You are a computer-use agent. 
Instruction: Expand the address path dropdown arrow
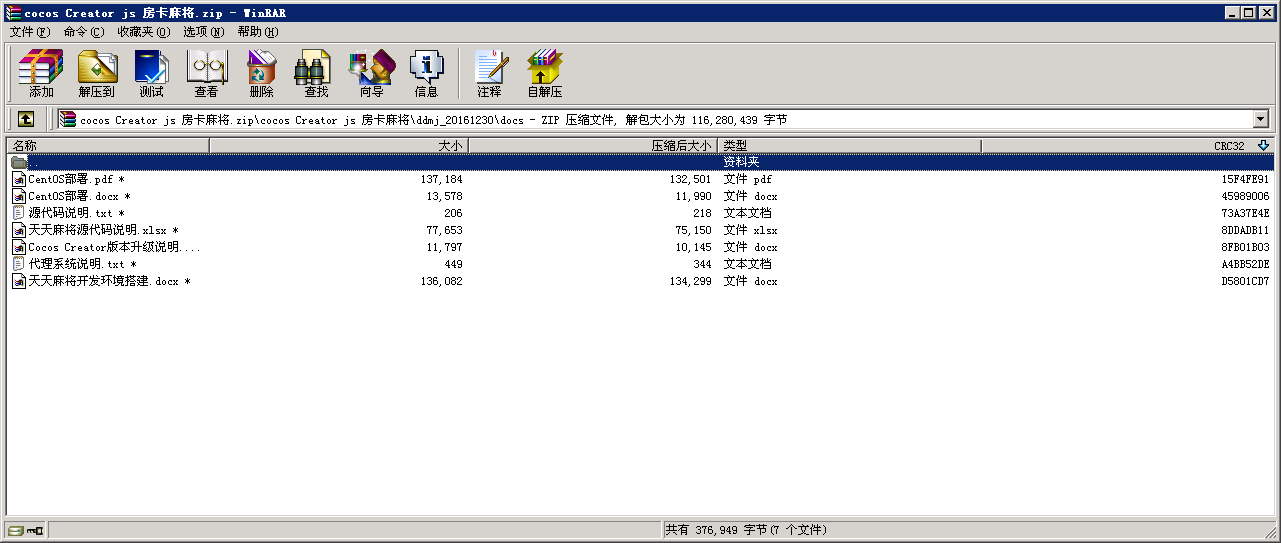(1260, 119)
